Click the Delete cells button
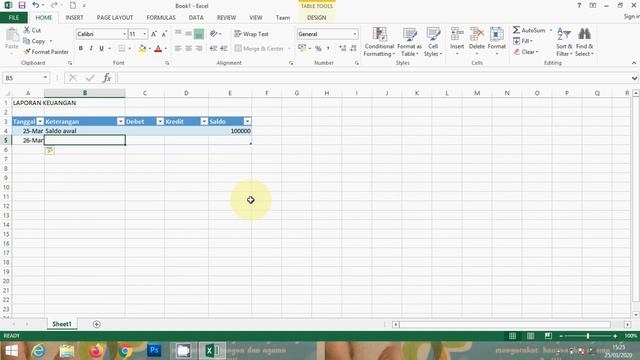The image size is (640, 360). click(477, 42)
